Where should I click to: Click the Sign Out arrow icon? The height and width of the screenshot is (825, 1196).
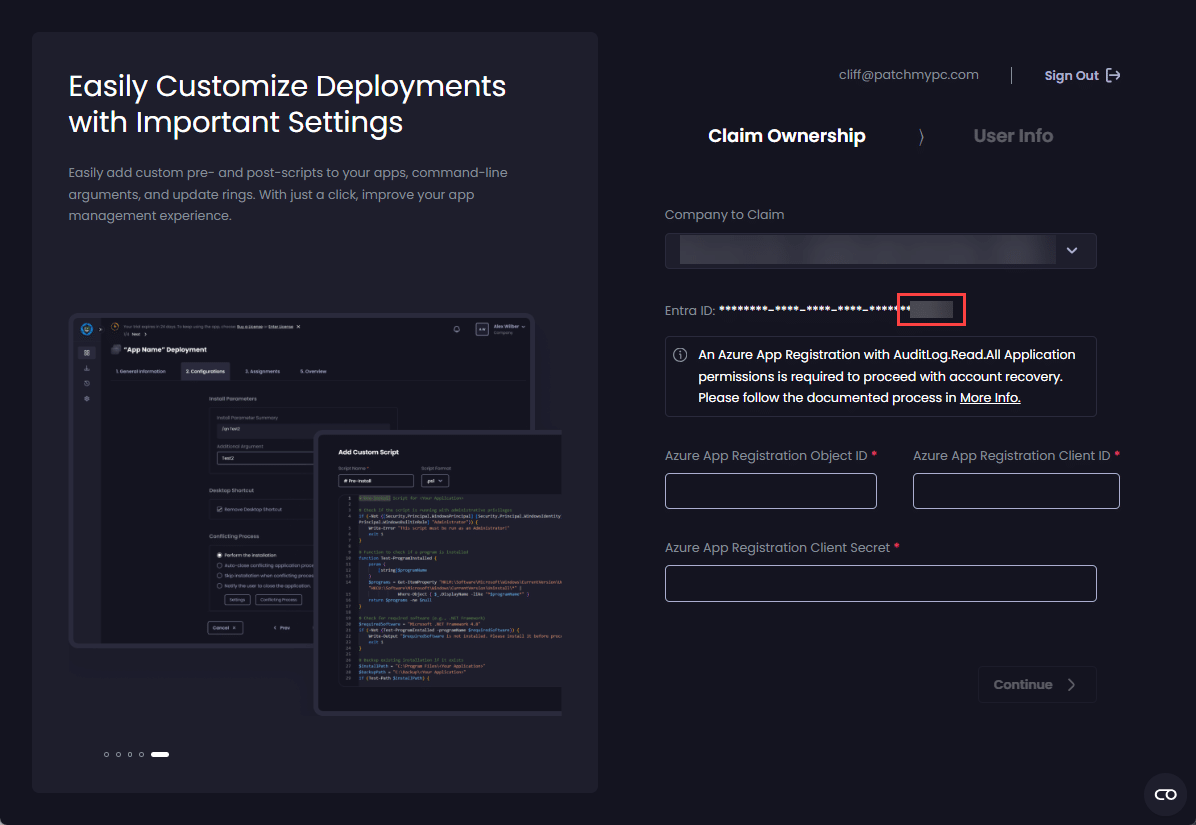tap(1113, 76)
